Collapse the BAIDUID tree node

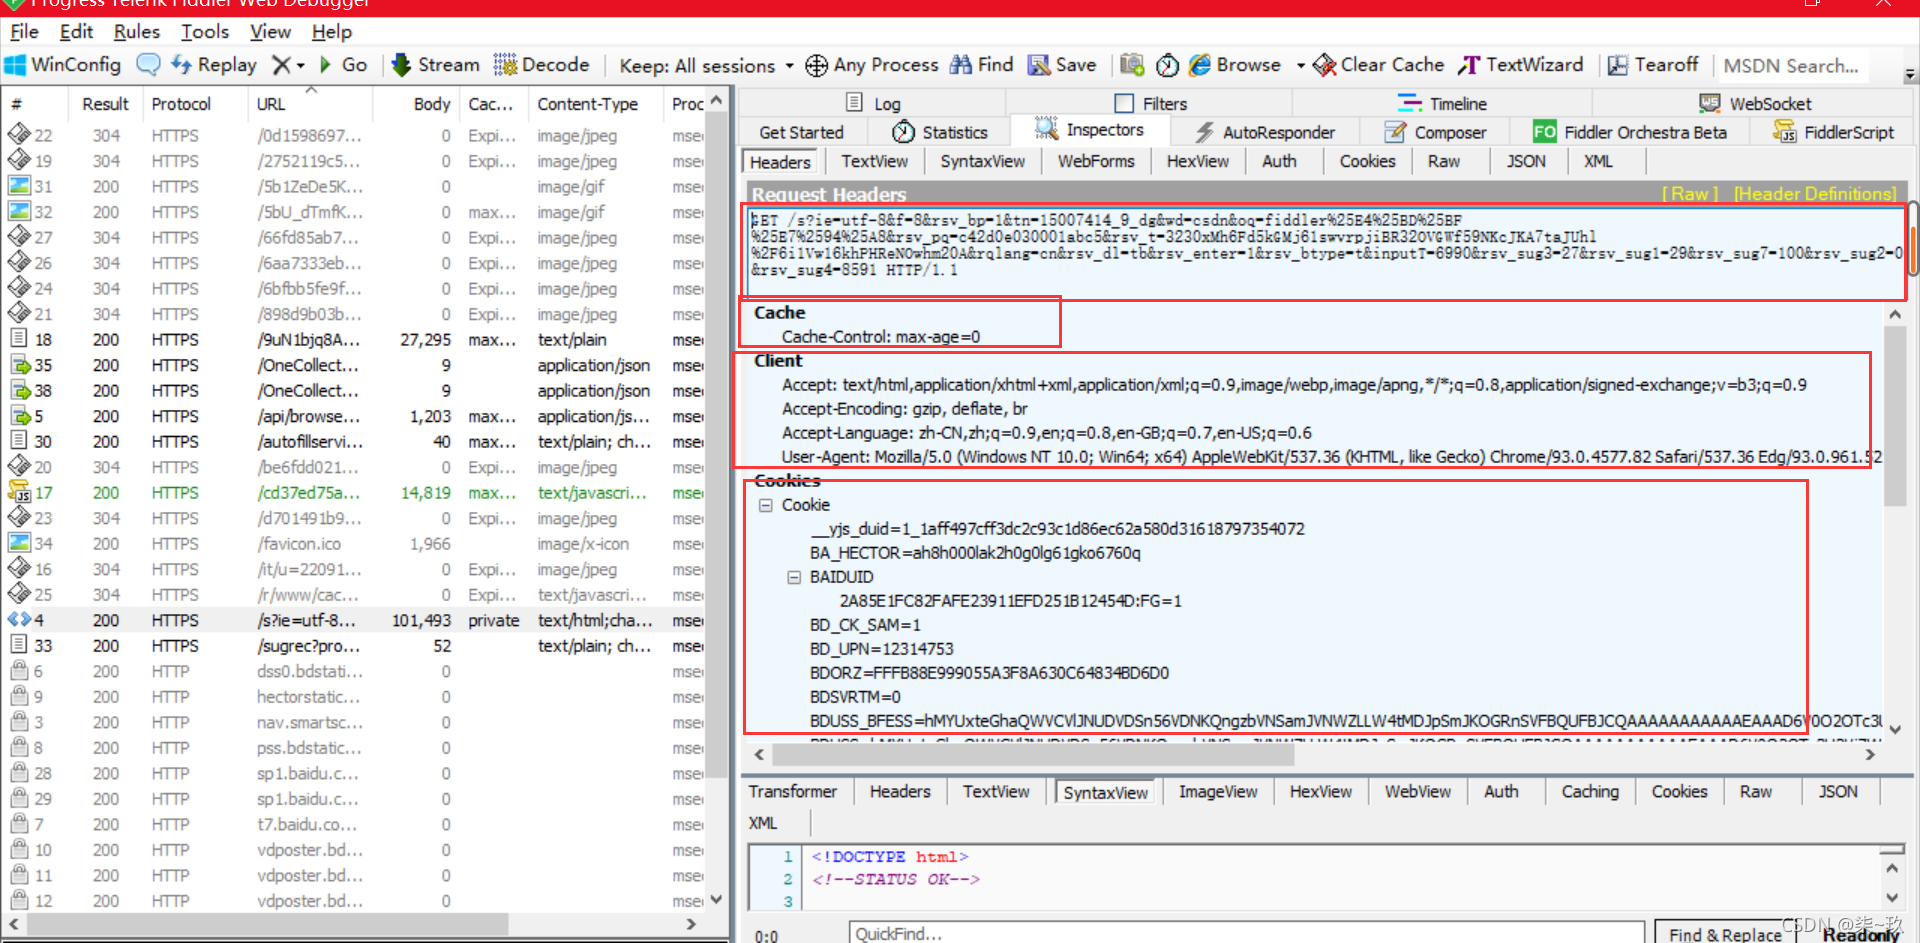794,577
